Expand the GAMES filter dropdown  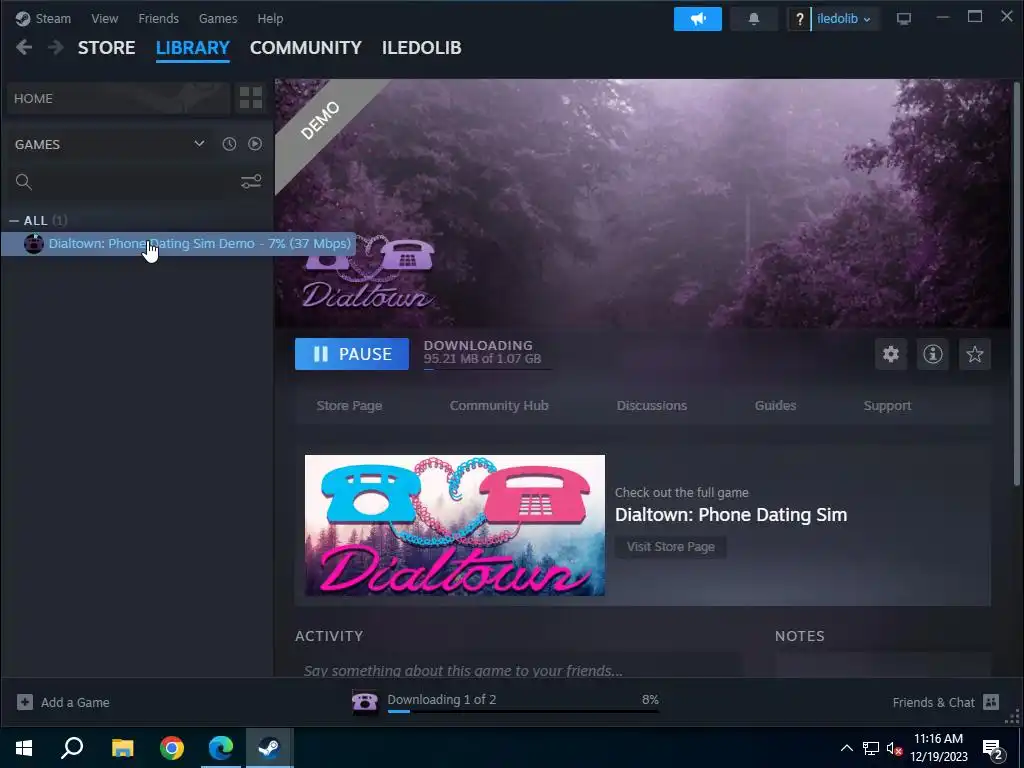tap(199, 144)
